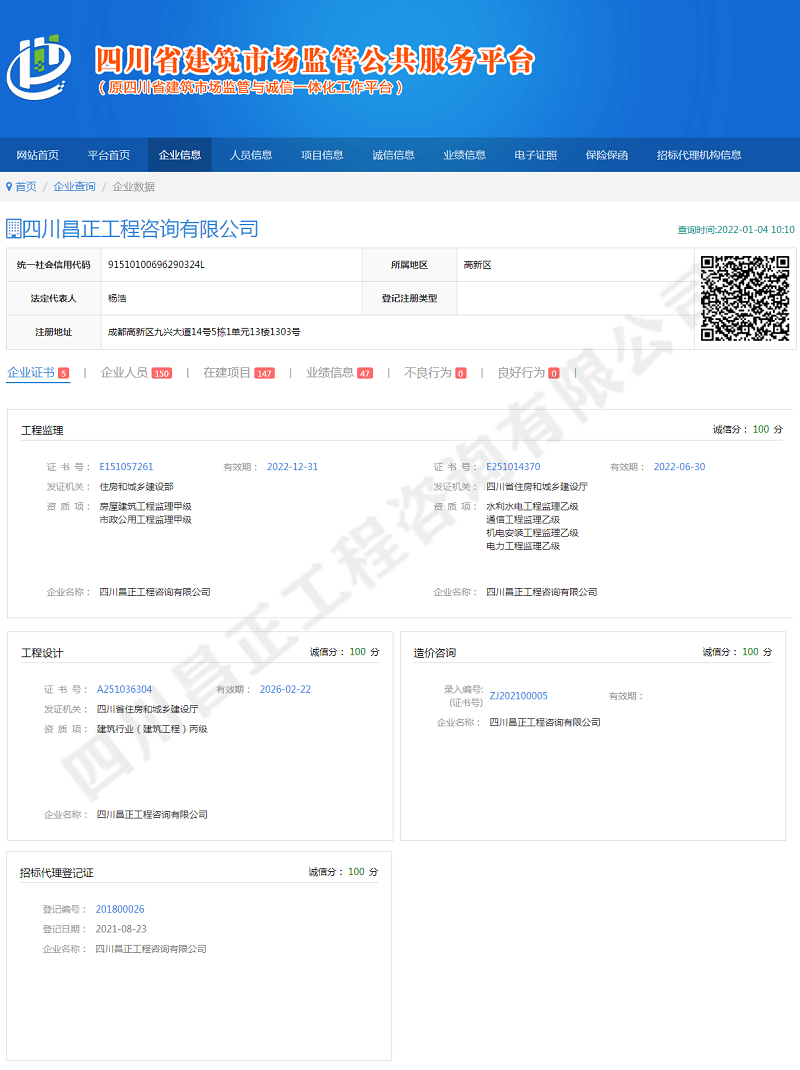The width and height of the screenshot is (800, 1070).
Task: Open 人员信息 navigation item
Action: pyautogui.click(x=251, y=155)
